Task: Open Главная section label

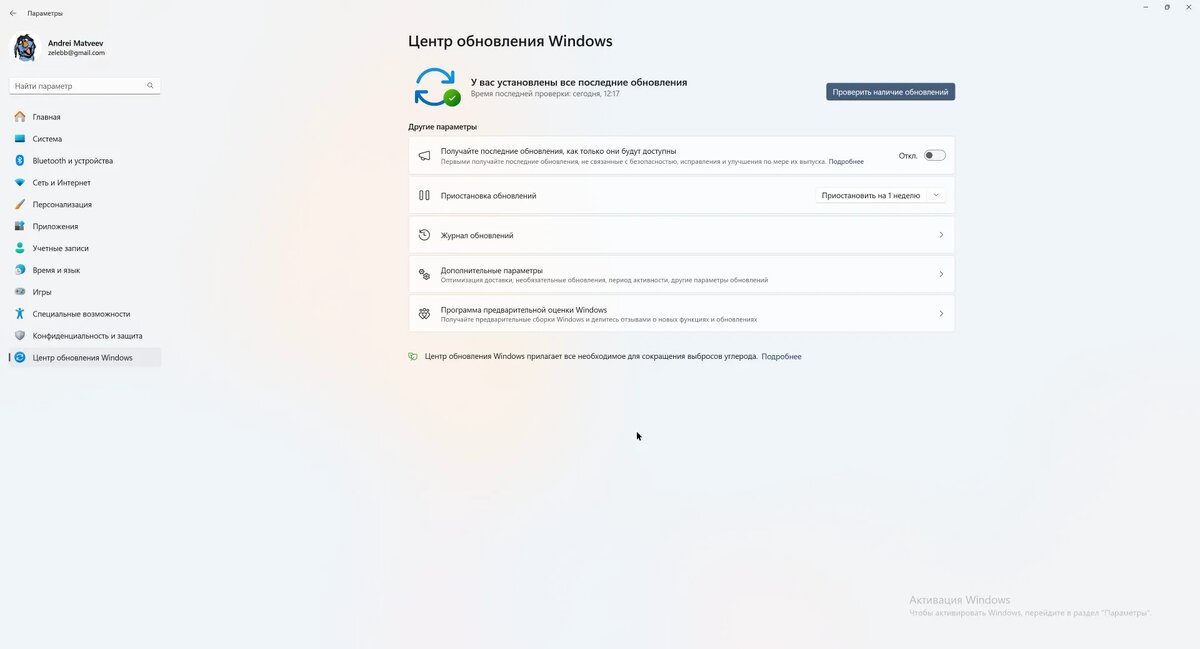Action: (46, 117)
